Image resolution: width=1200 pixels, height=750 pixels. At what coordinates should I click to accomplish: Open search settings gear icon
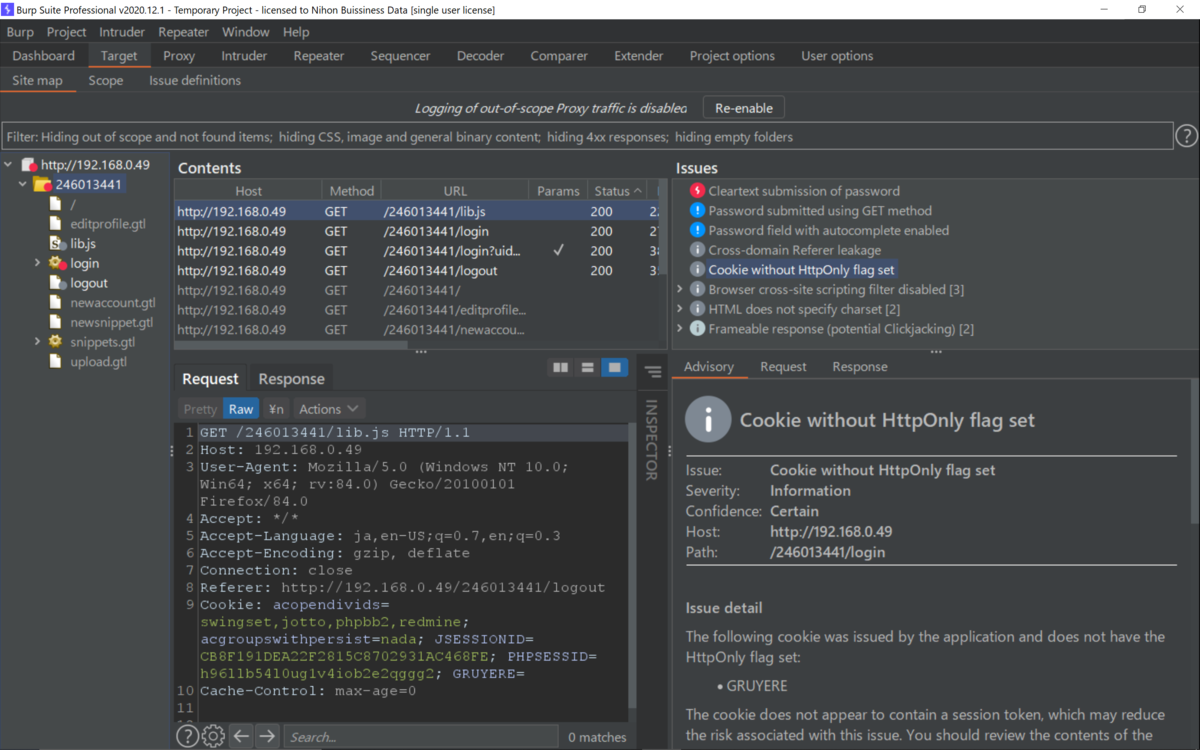(213, 736)
